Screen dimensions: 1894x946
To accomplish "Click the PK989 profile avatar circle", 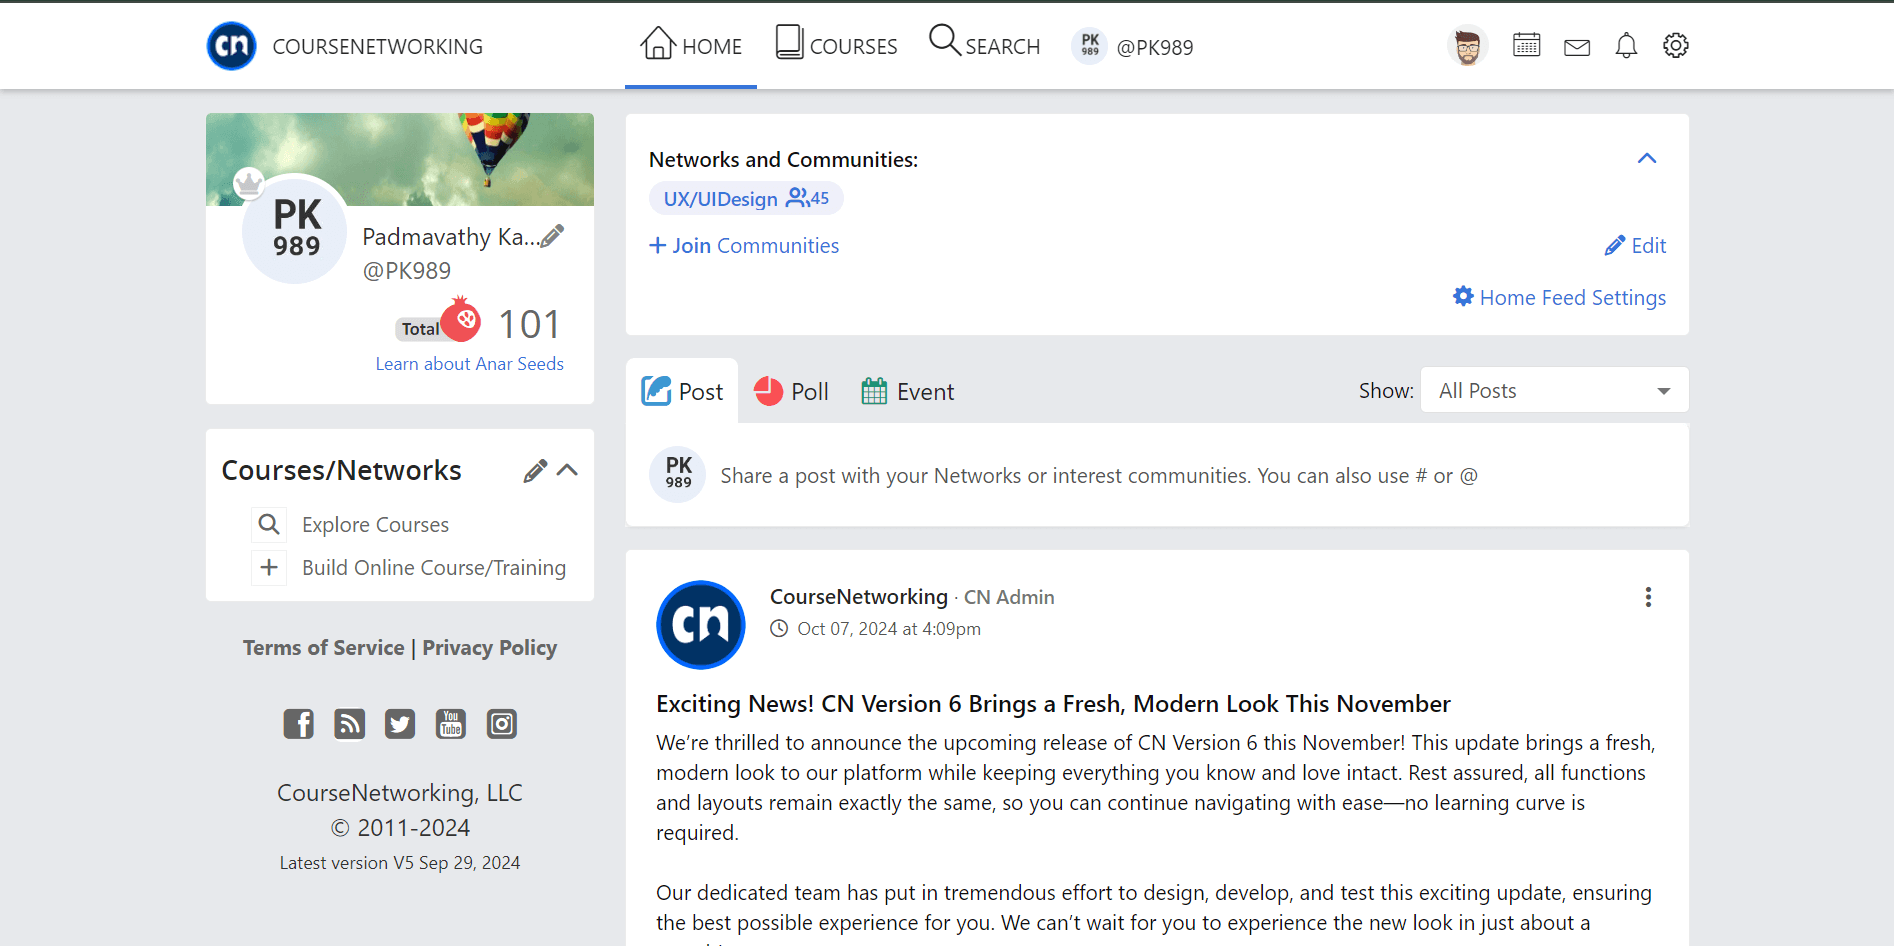I will click(x=296, y=229).
